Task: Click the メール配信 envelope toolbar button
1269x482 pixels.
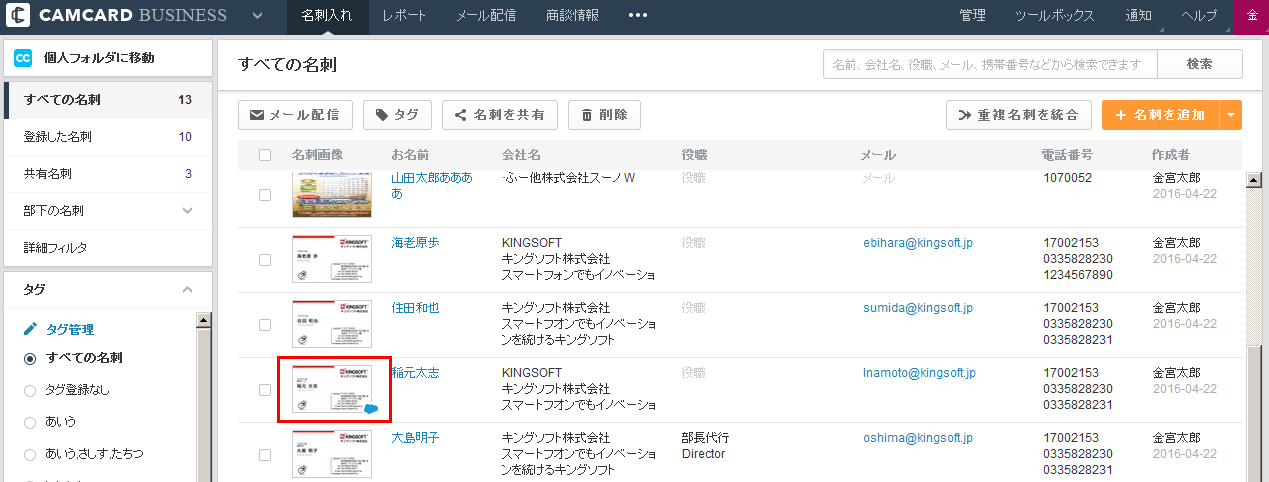Action: tap(295, 115)
